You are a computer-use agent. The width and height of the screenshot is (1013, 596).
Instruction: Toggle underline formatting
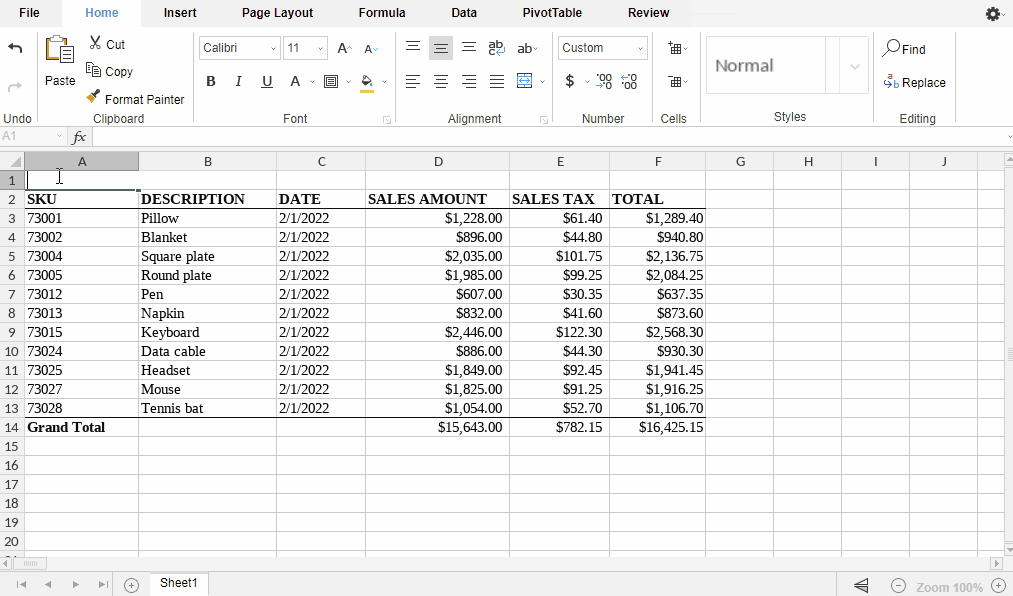tap(267, 82)
